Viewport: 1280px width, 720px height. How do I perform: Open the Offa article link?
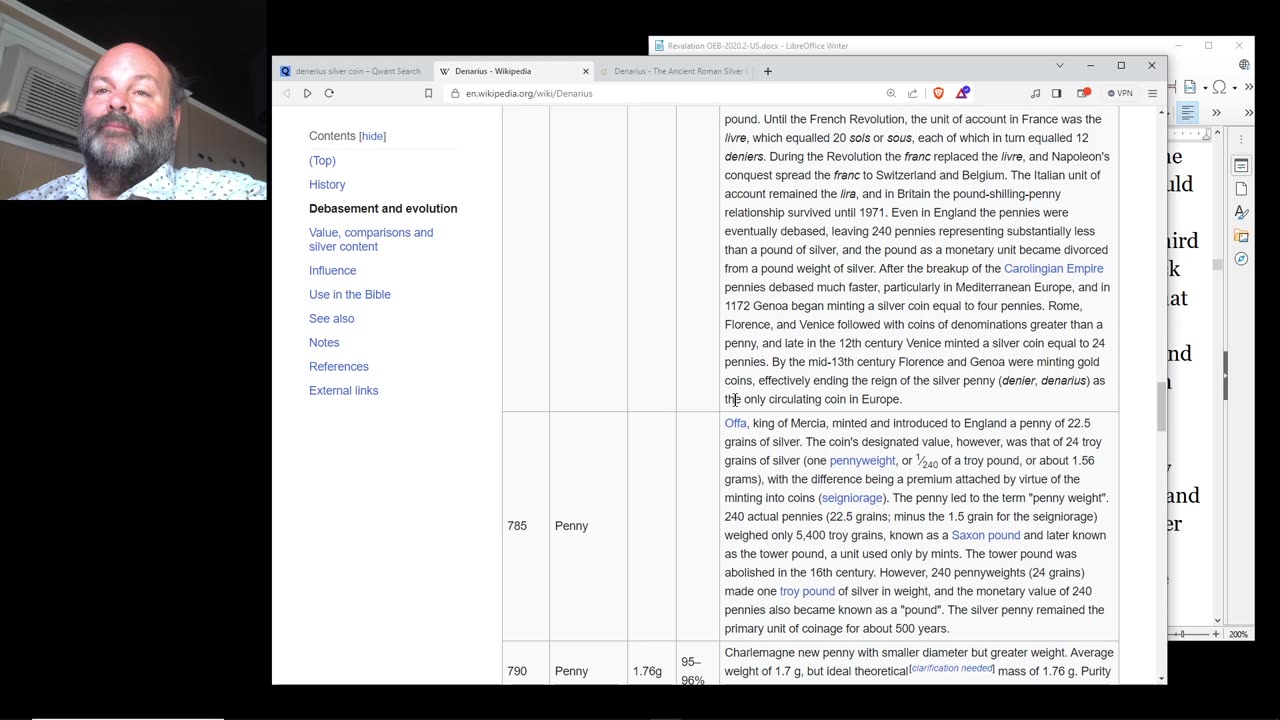click(x=735, y=423)
